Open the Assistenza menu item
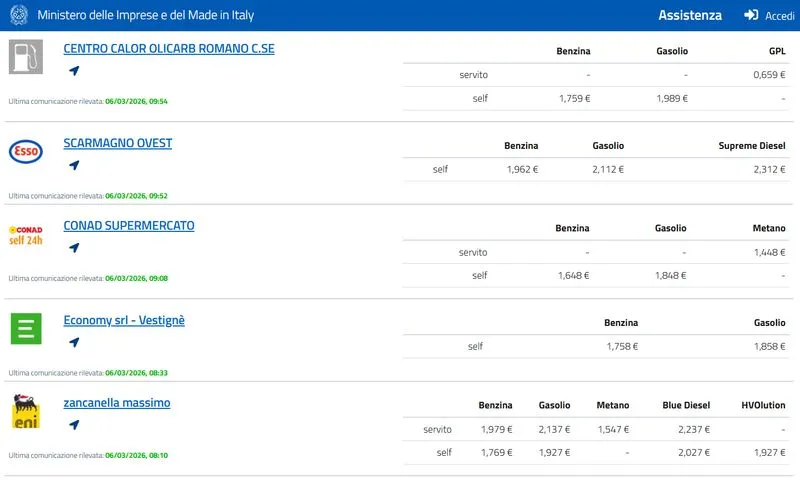Image resolution: width=800 pixels, height=482 pixels. coord(689,15)
